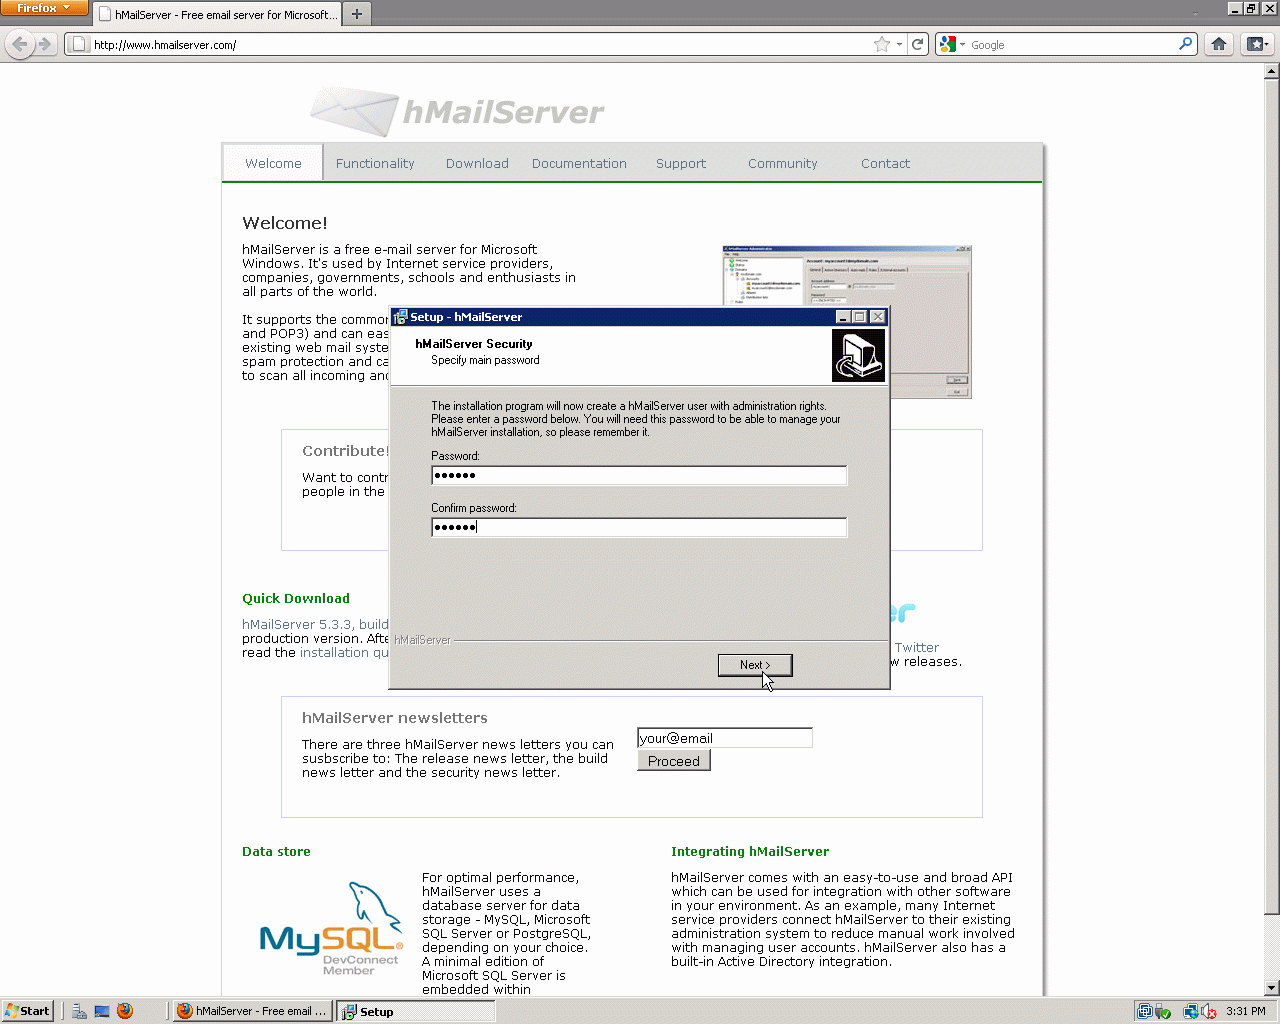Viewport: 1280px width, 1024px height.
Task: Click the hMailServer envelope logo on the website
Action: [x=353, y=111]
